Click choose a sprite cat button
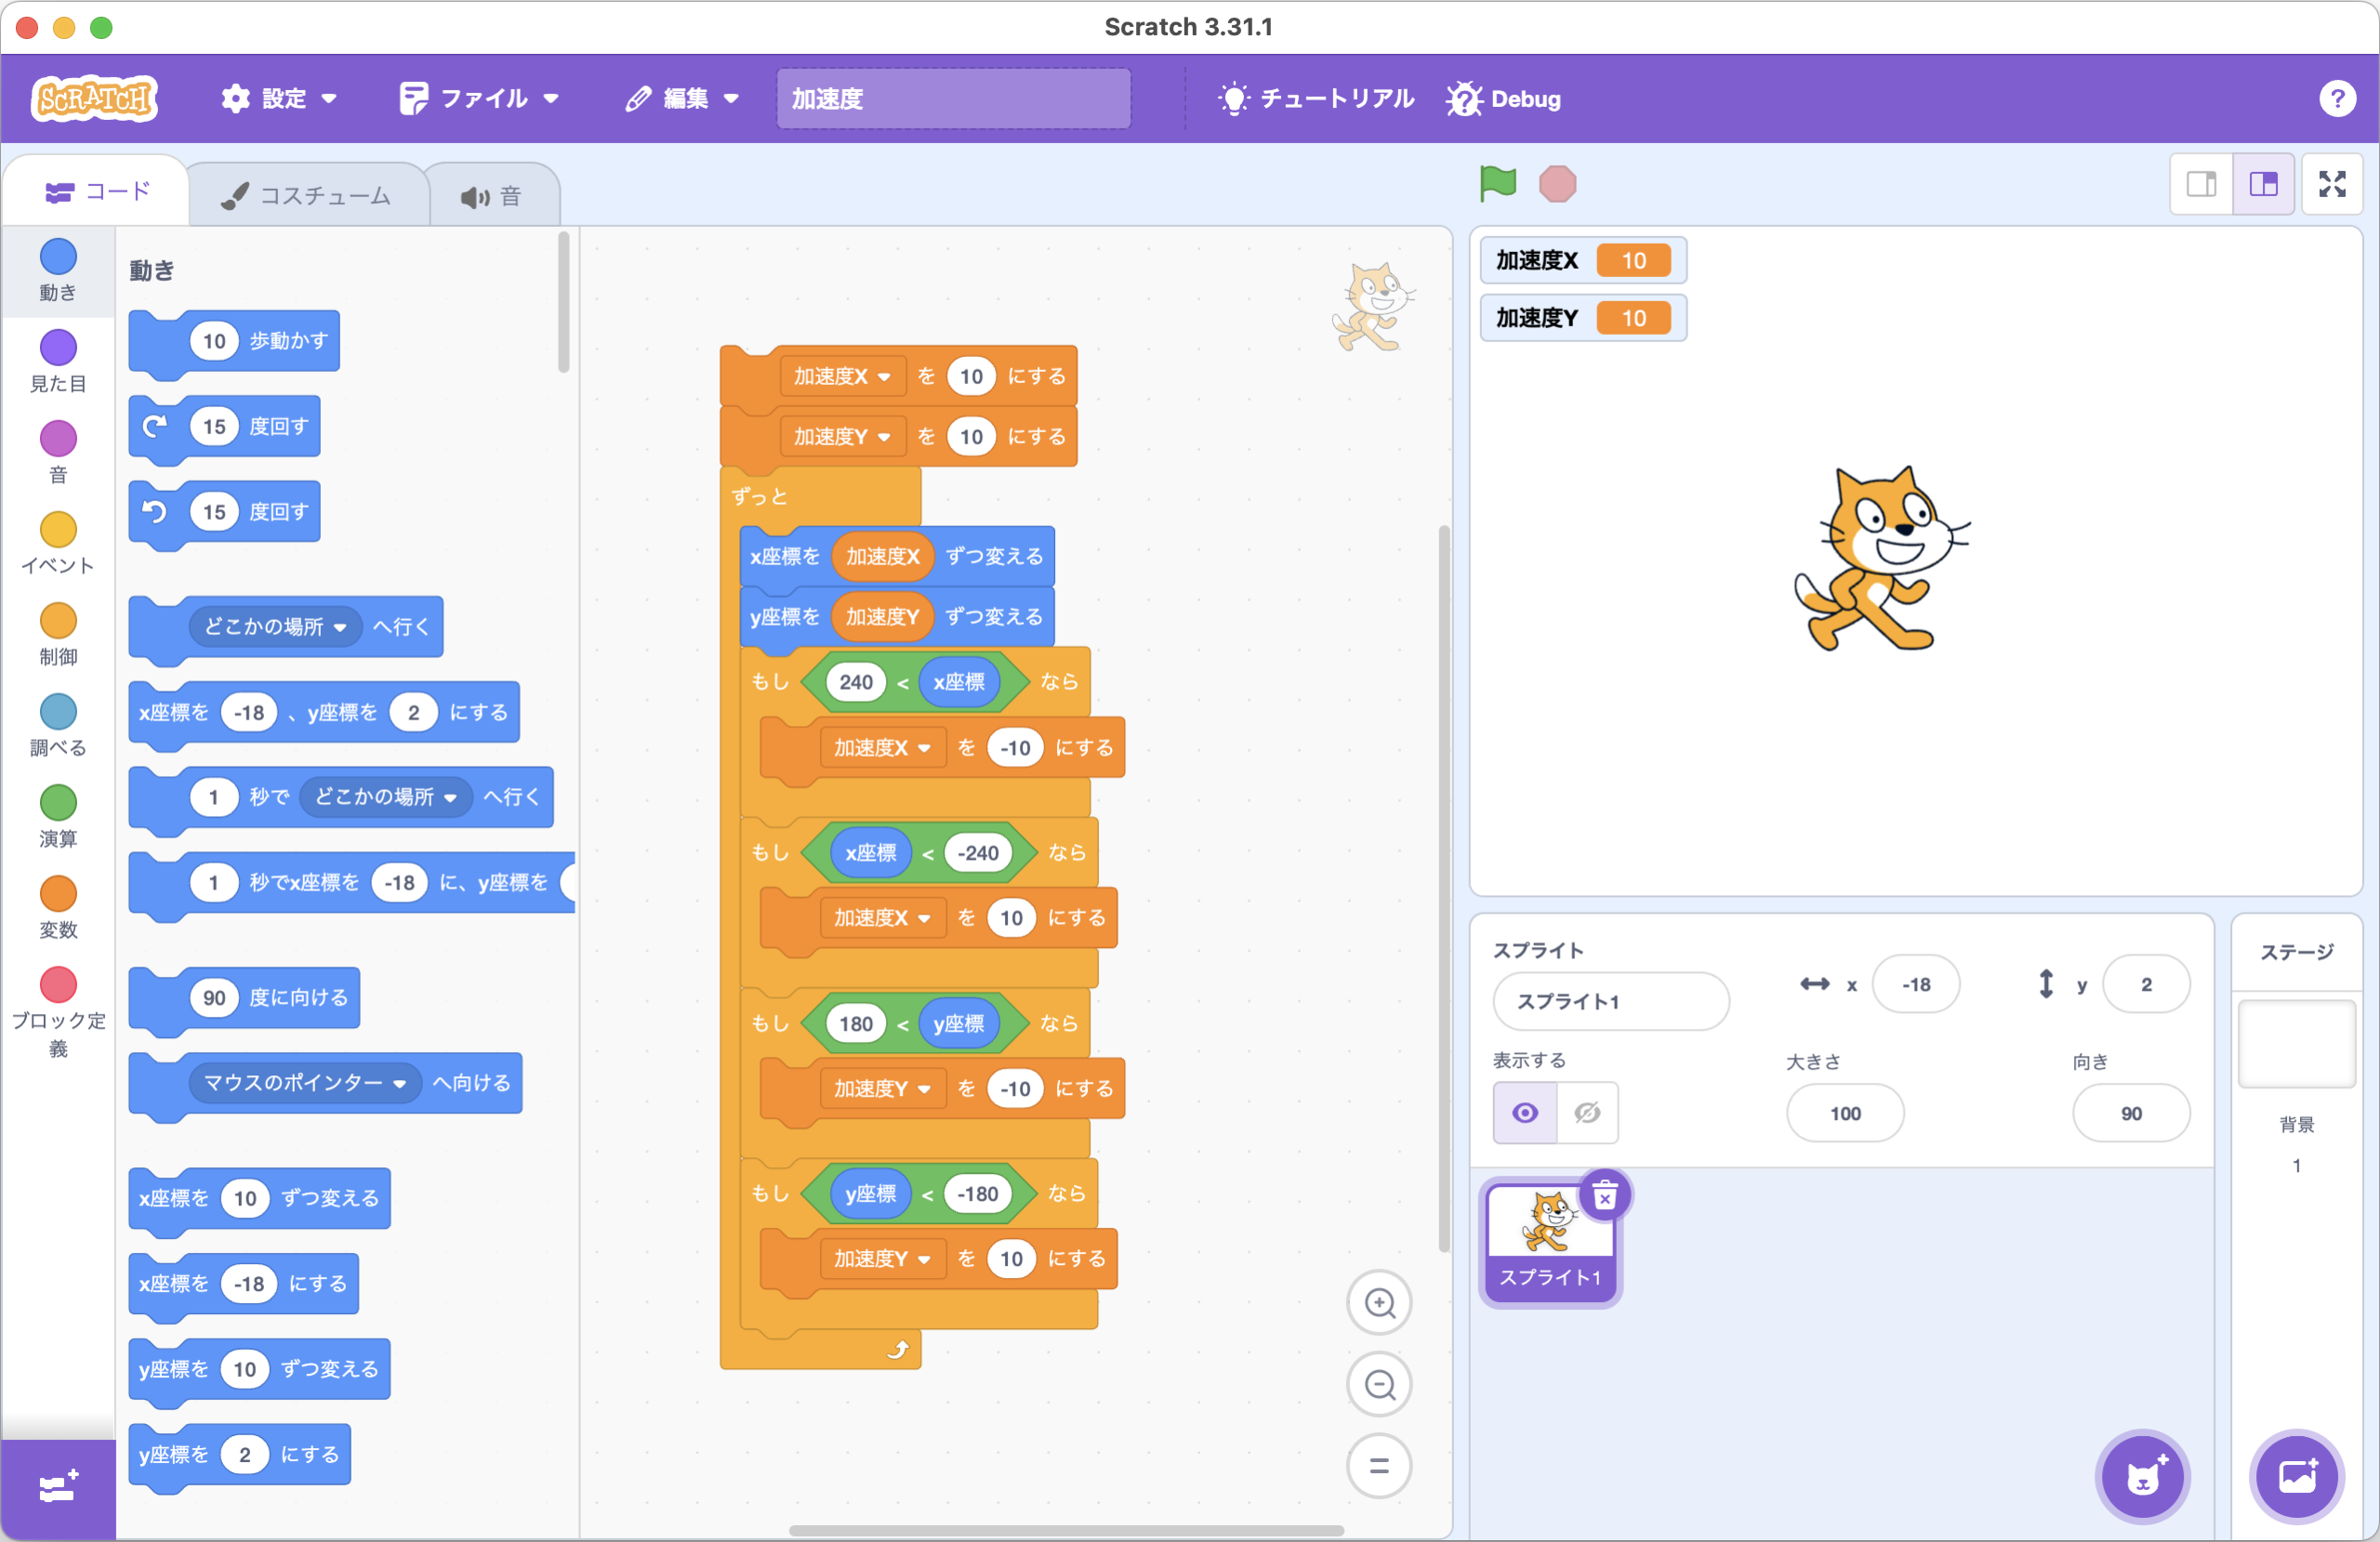The image size is (2380, 1542). pos(2142,1477)
